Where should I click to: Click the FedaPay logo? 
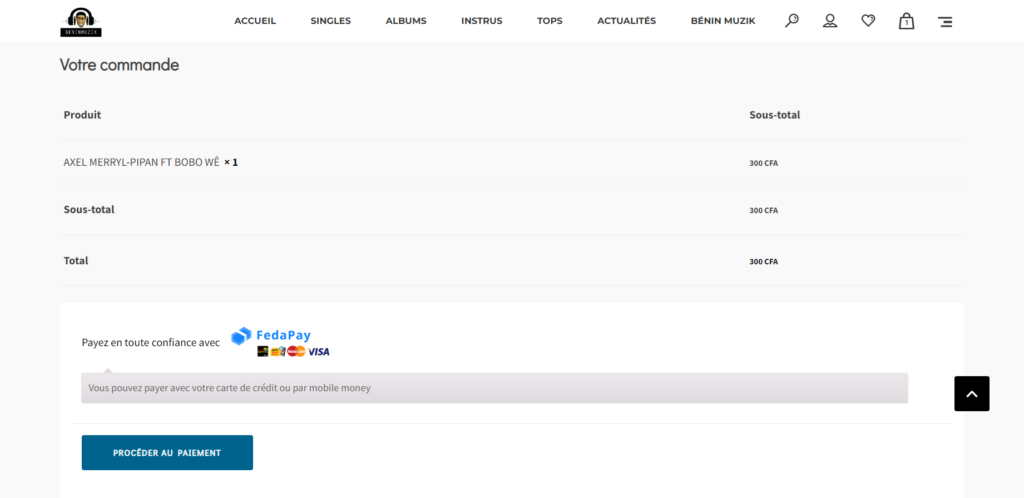point(271,335)
